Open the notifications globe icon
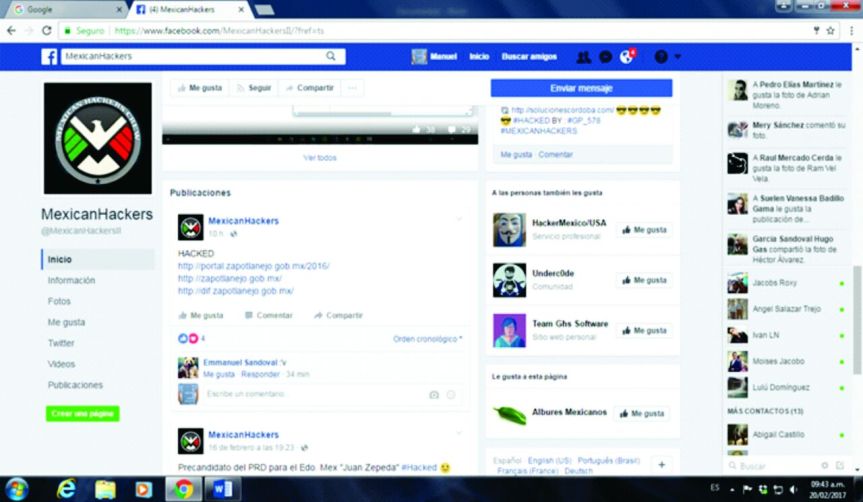Screen dimensions: 863x502 tap(626, 57)
